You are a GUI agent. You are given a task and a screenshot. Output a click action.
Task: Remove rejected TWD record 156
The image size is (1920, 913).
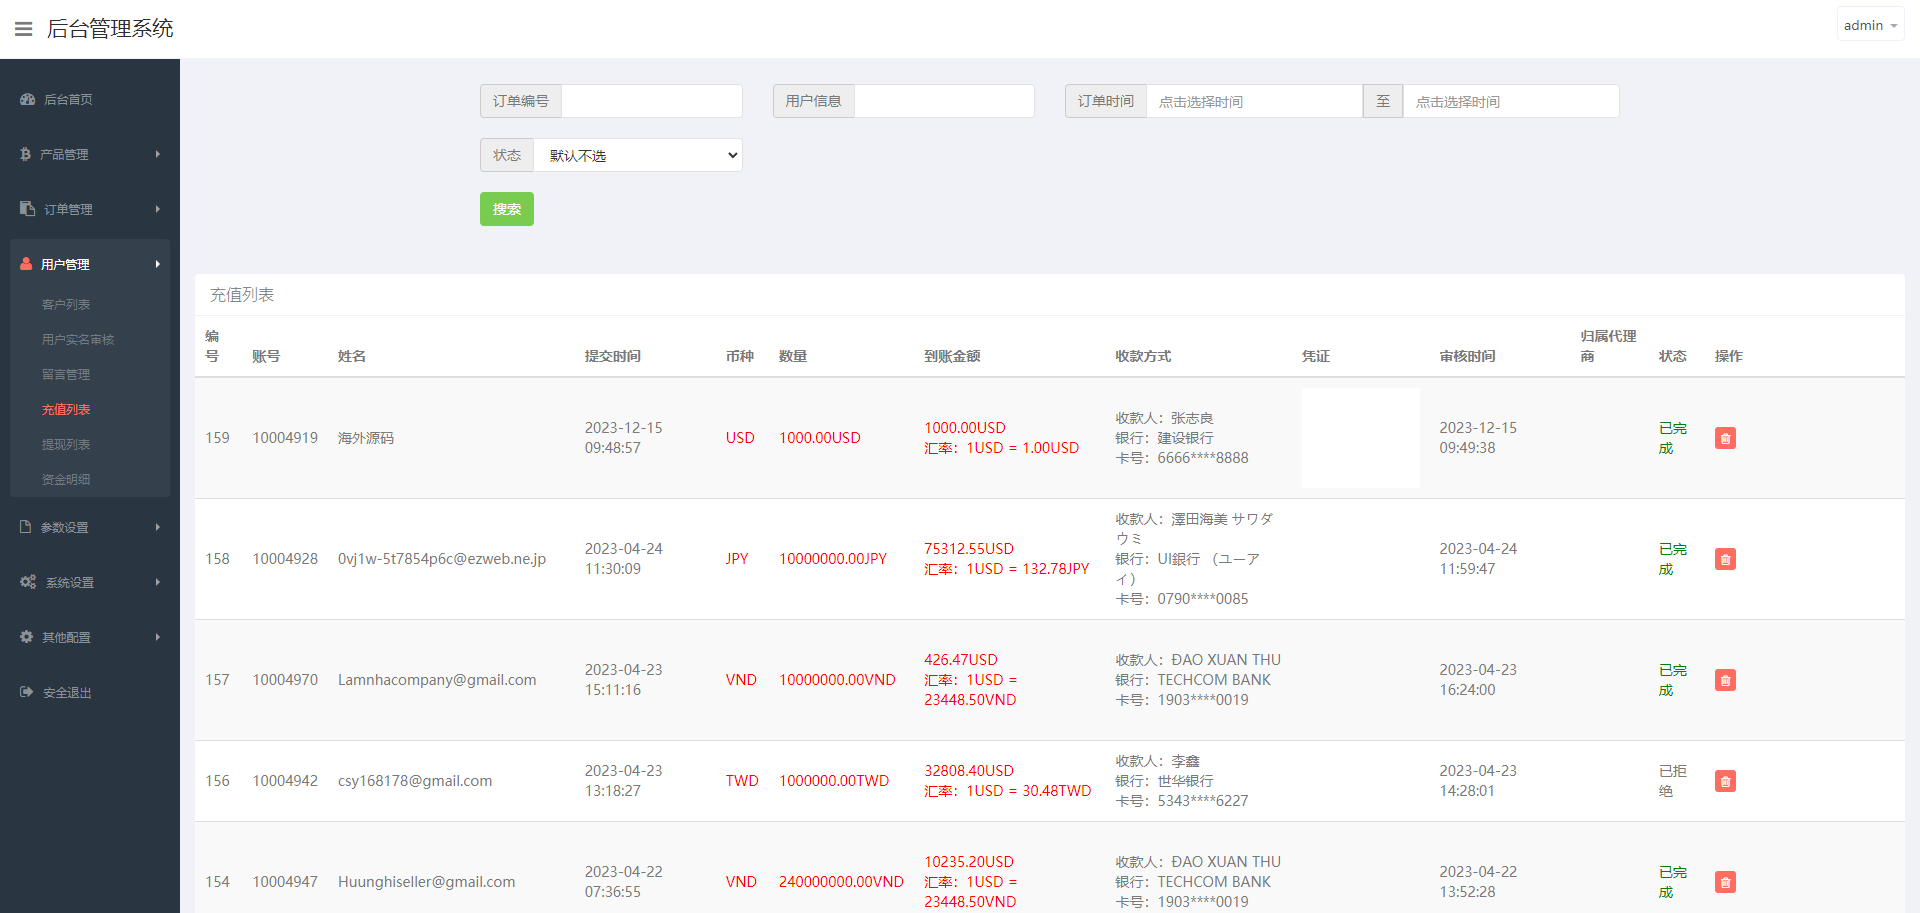pos(1725,781)
